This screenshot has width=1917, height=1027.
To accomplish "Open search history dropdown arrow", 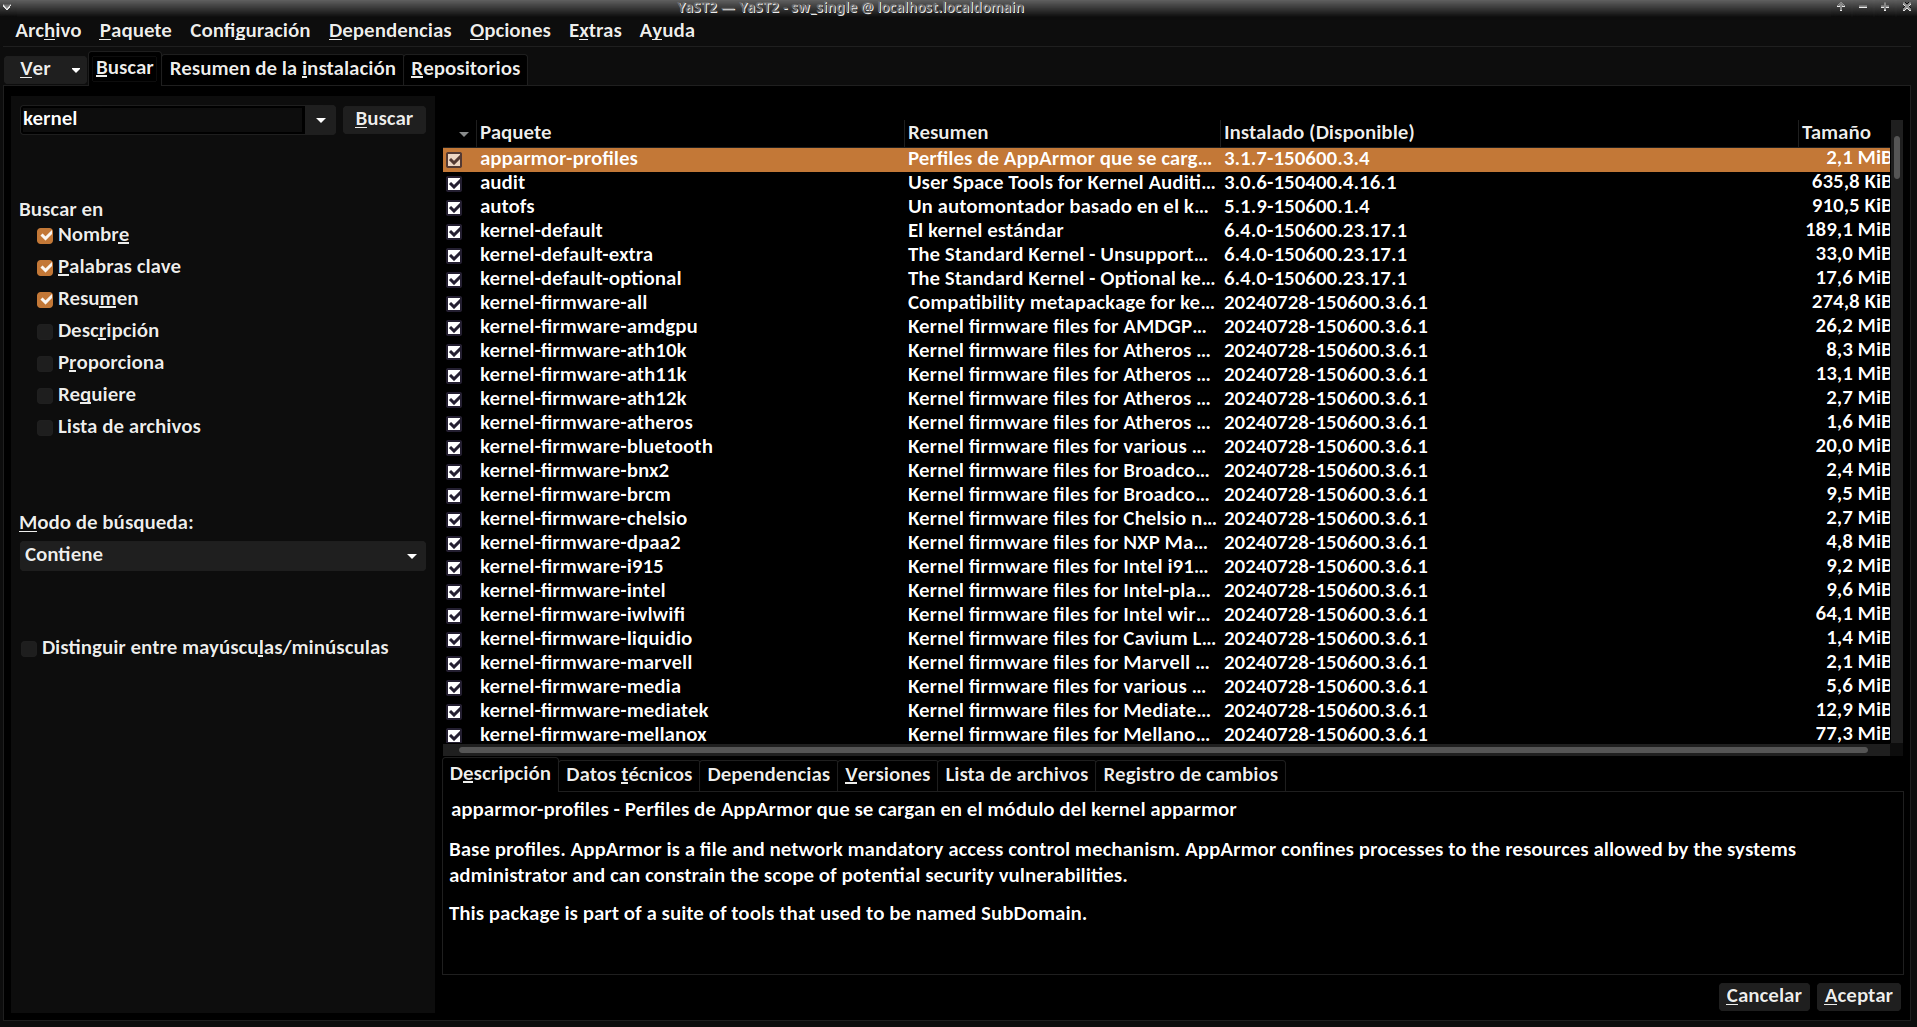I will click(x=320, y=120).
